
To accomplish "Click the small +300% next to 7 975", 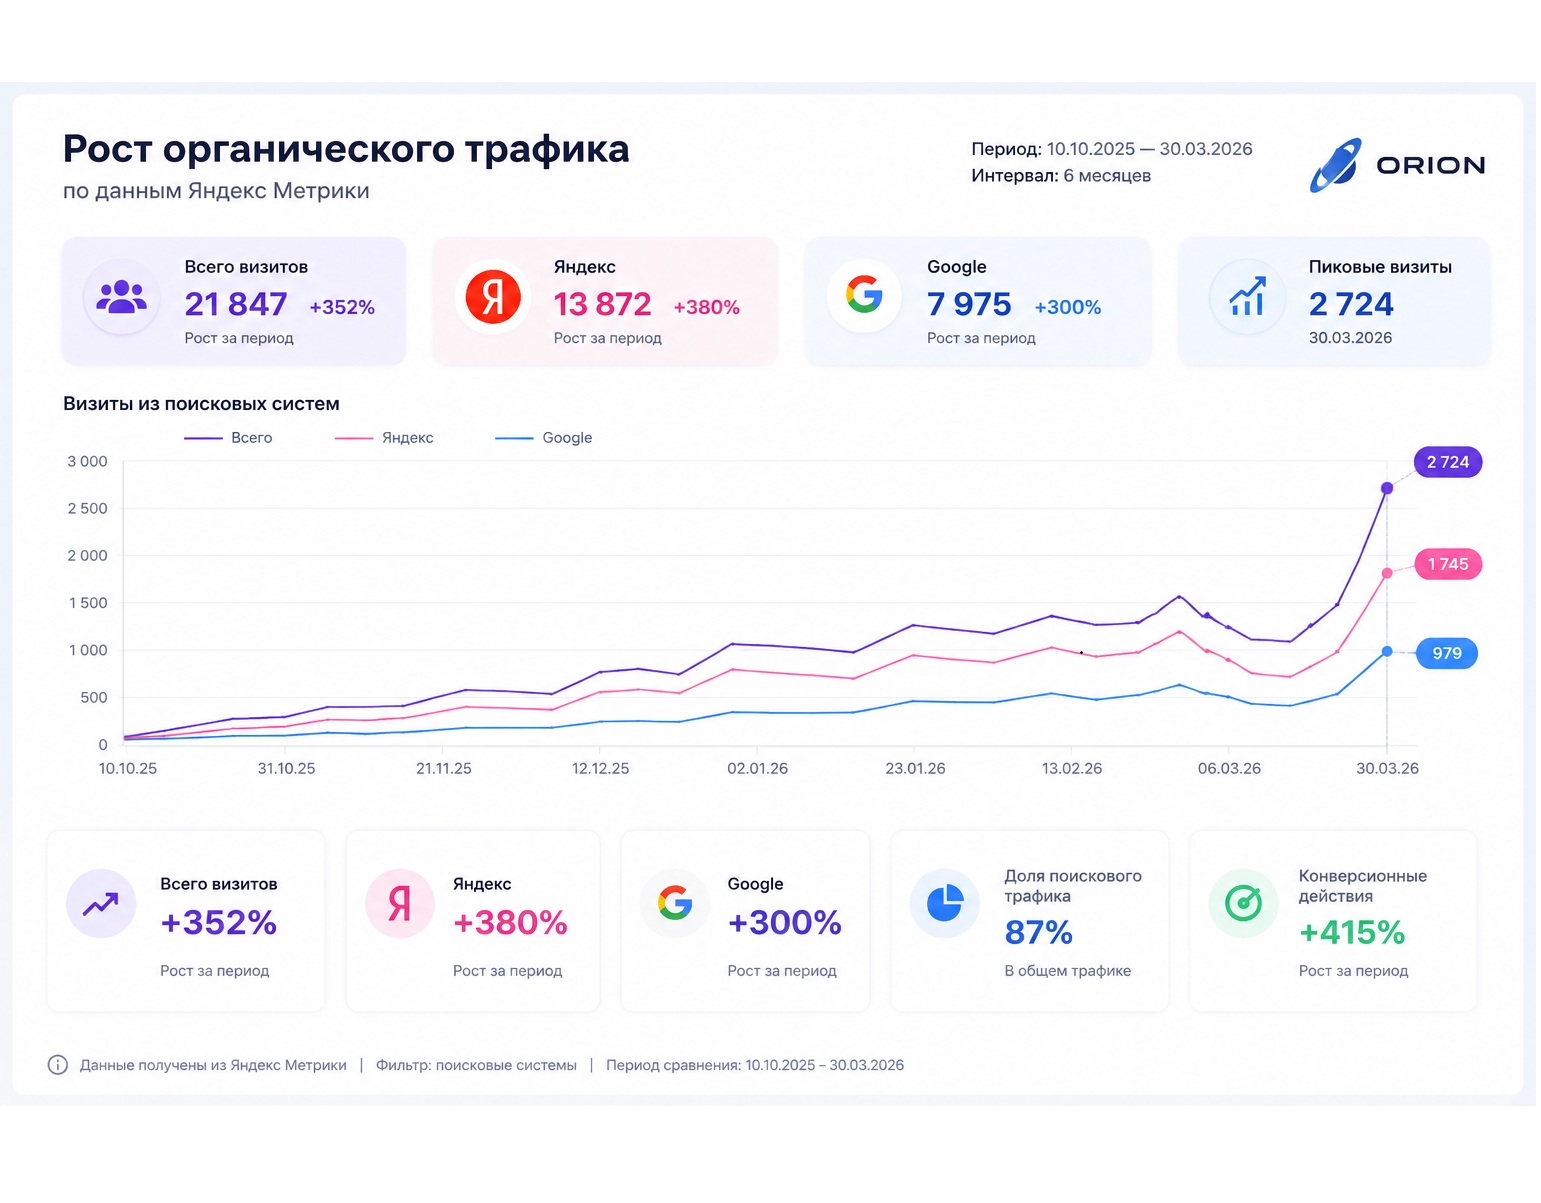I will (1068, 307).
